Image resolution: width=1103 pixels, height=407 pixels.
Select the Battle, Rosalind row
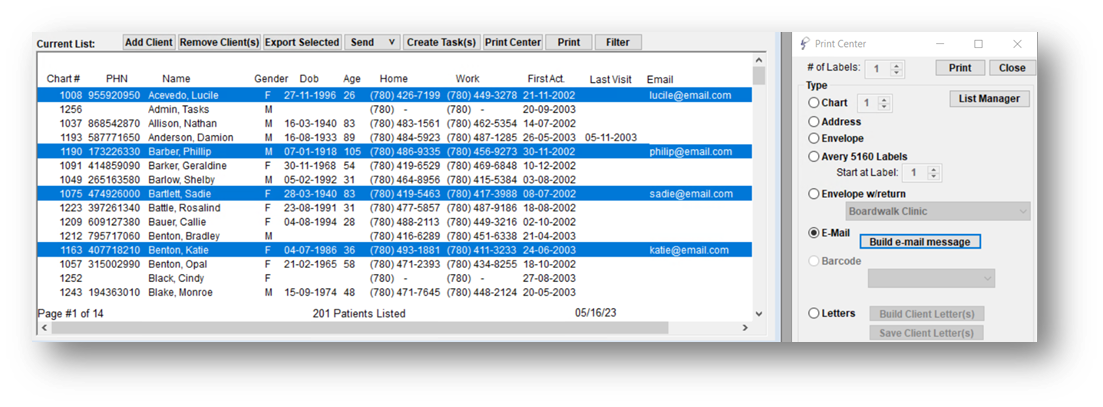394,207
